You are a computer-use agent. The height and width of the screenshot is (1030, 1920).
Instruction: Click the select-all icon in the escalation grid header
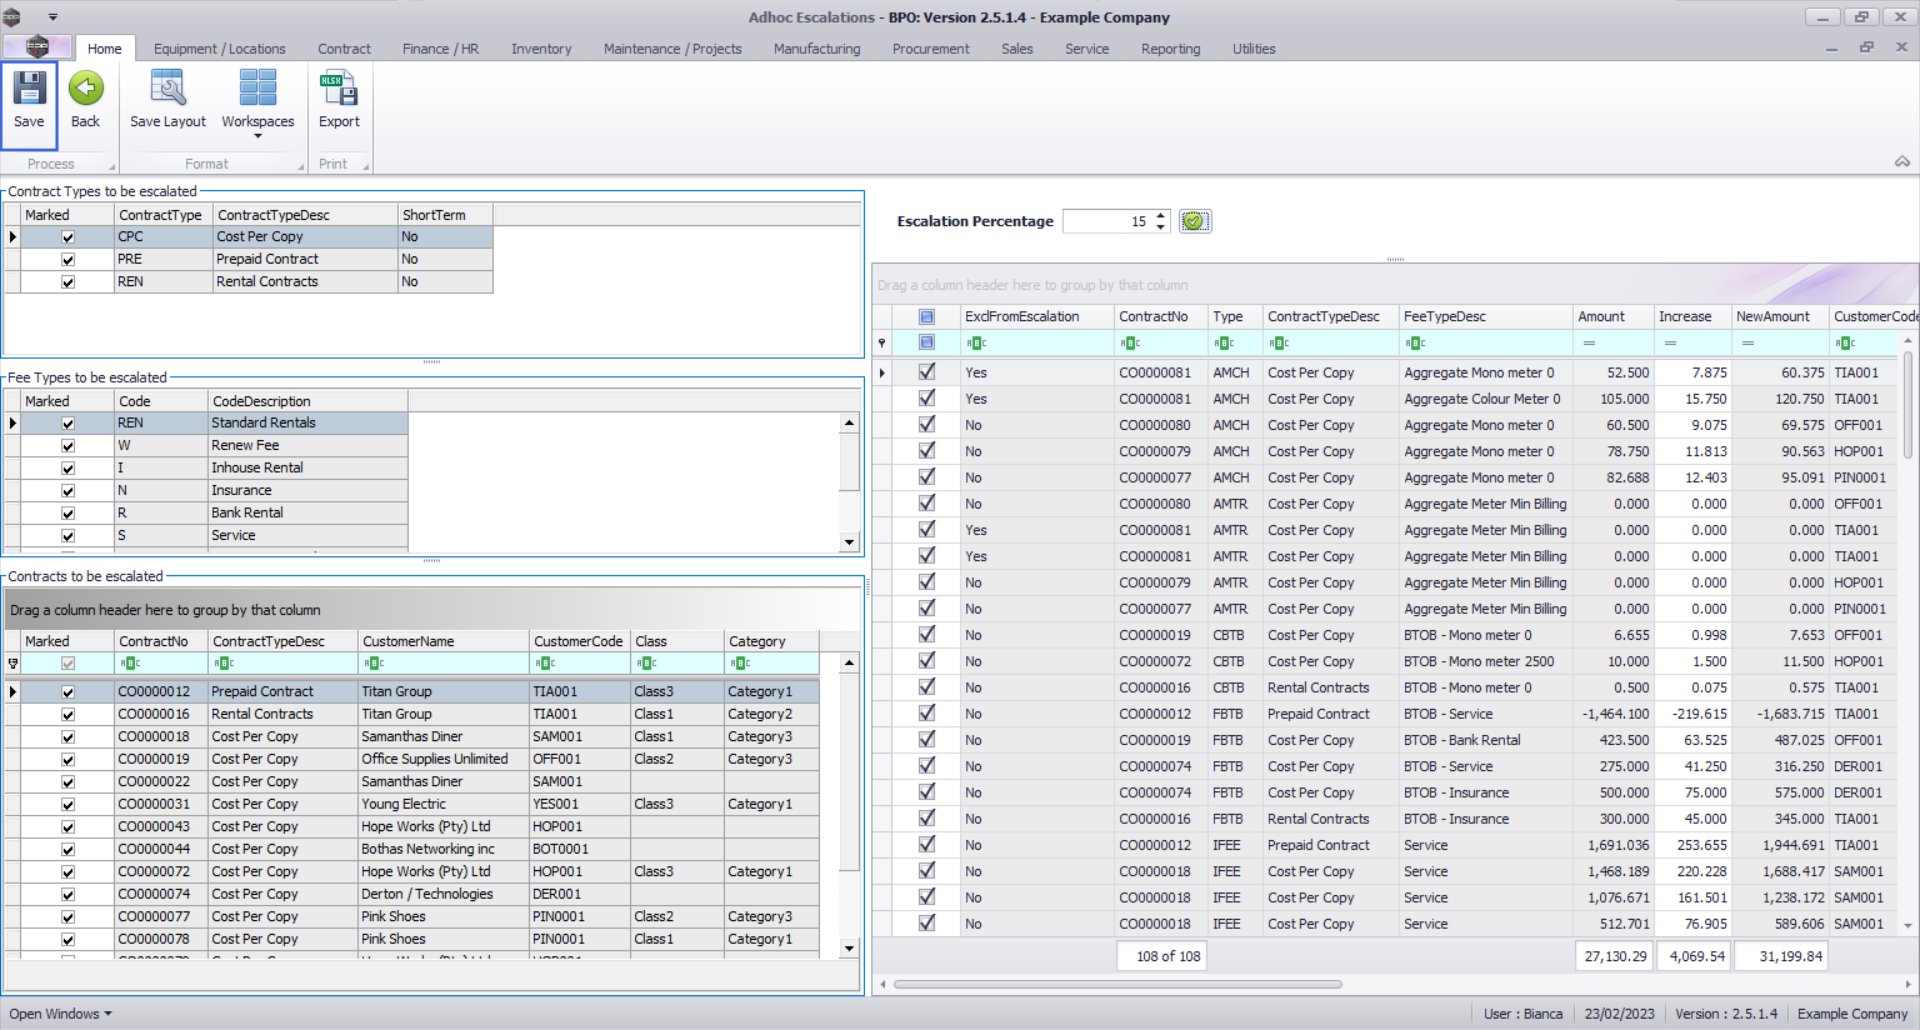(927, 317)
